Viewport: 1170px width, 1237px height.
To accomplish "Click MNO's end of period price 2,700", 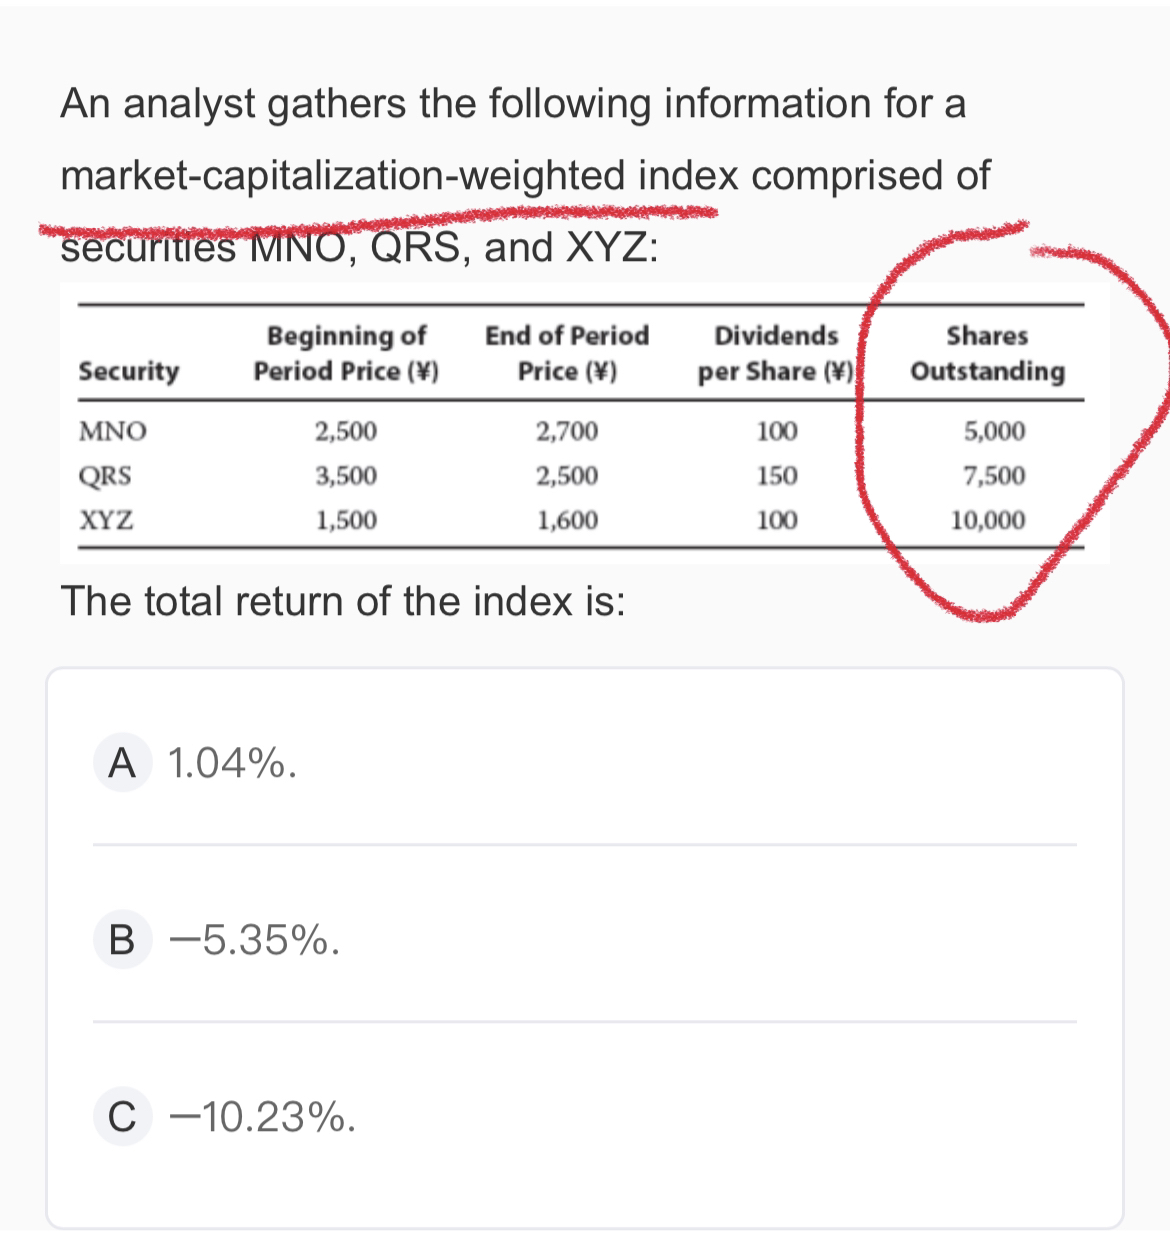I will click(x=567, y=432).
